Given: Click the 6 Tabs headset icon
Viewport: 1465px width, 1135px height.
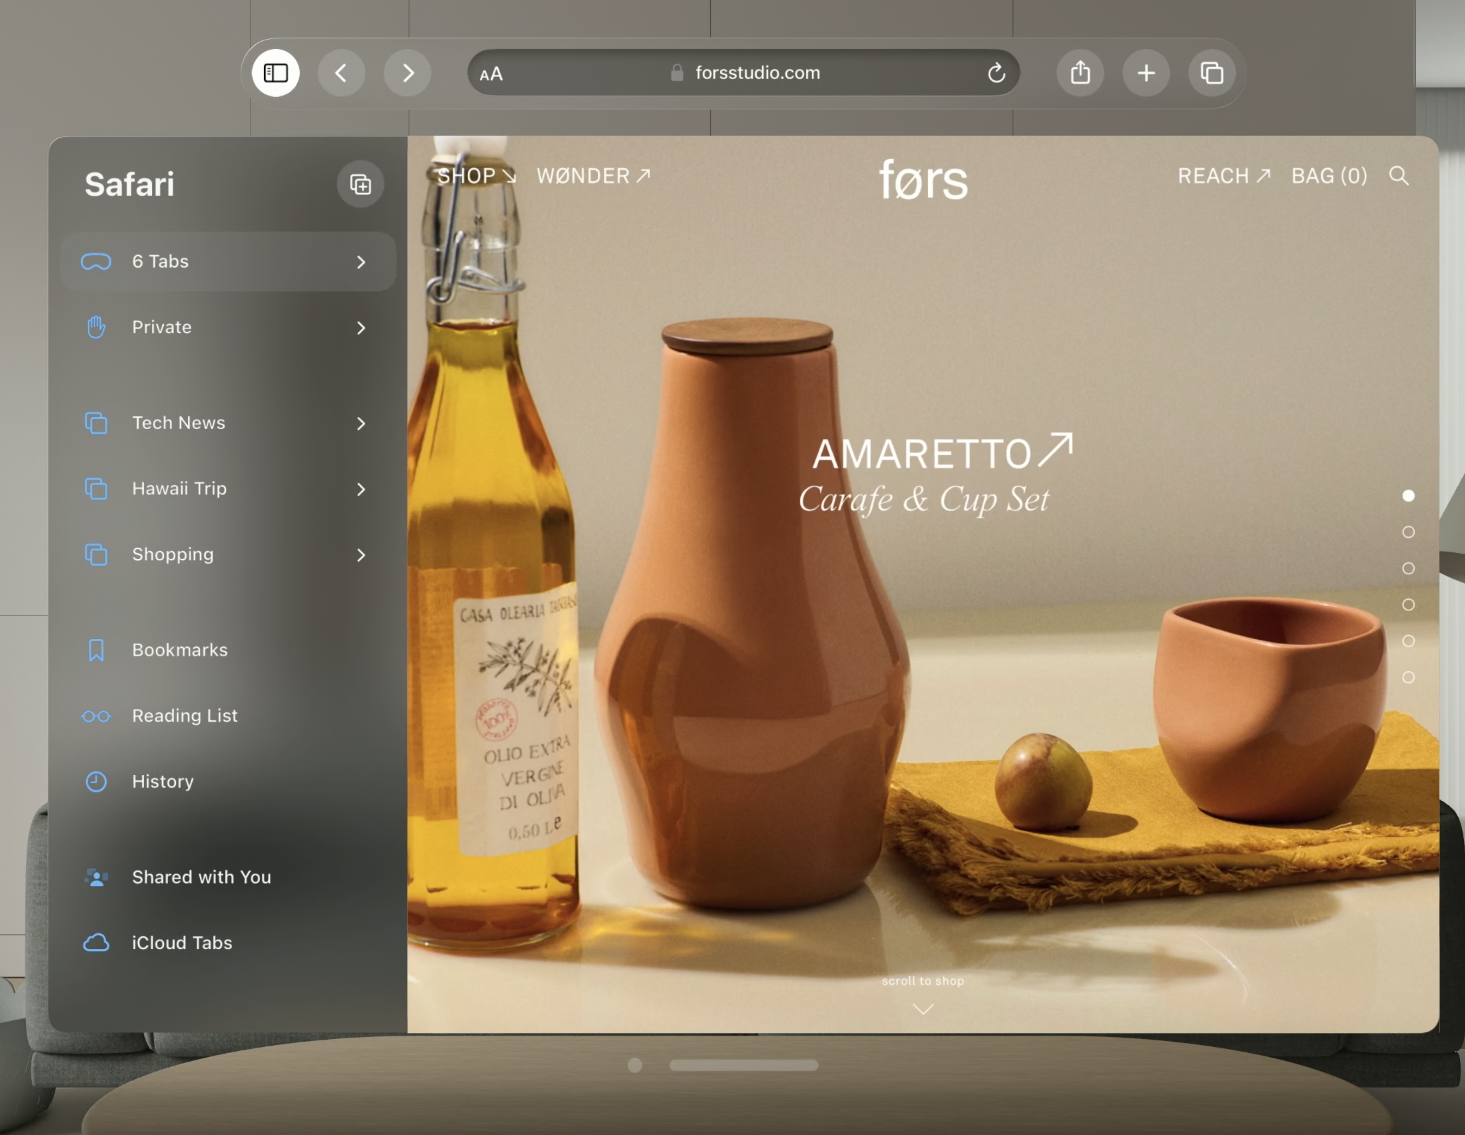Looking at the screenshot, I should (x=96, y=262).
